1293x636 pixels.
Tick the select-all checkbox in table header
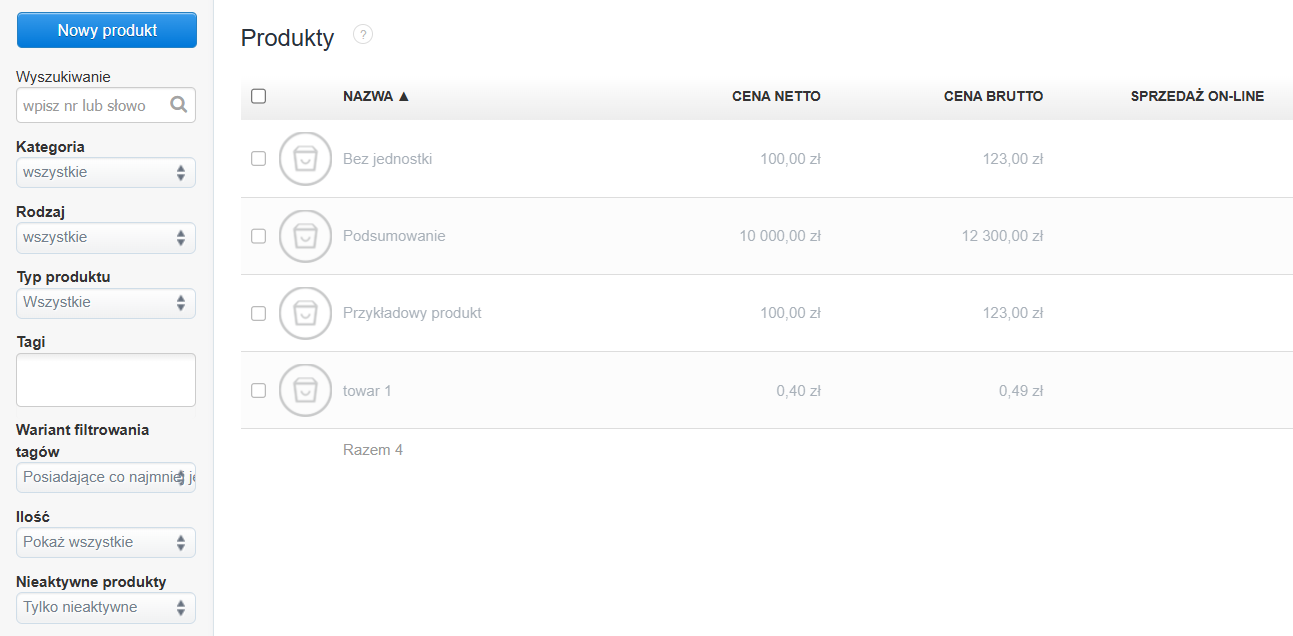click(259, 96)
